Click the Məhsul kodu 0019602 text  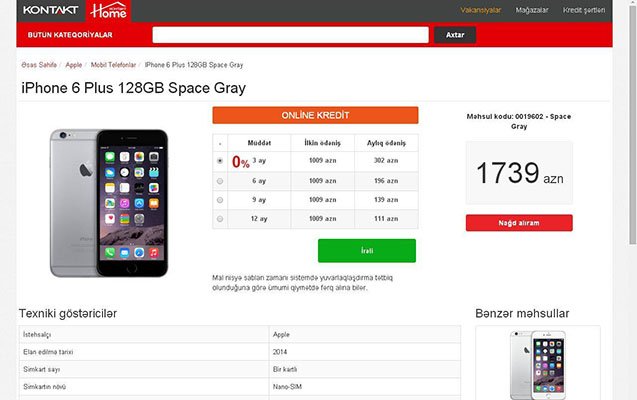click(x=519, y=121)
